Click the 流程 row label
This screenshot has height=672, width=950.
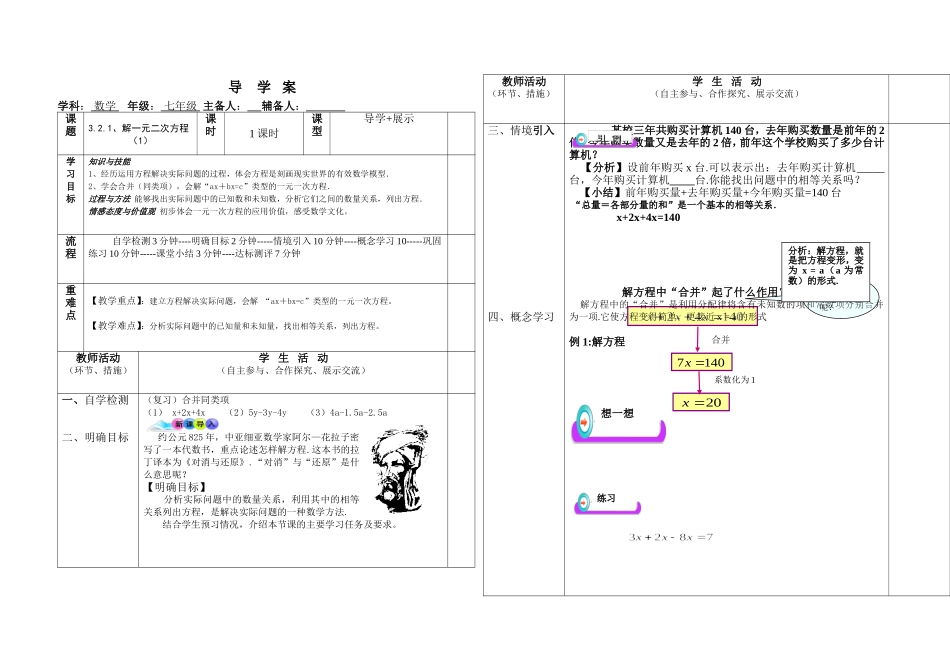(71, 247)
